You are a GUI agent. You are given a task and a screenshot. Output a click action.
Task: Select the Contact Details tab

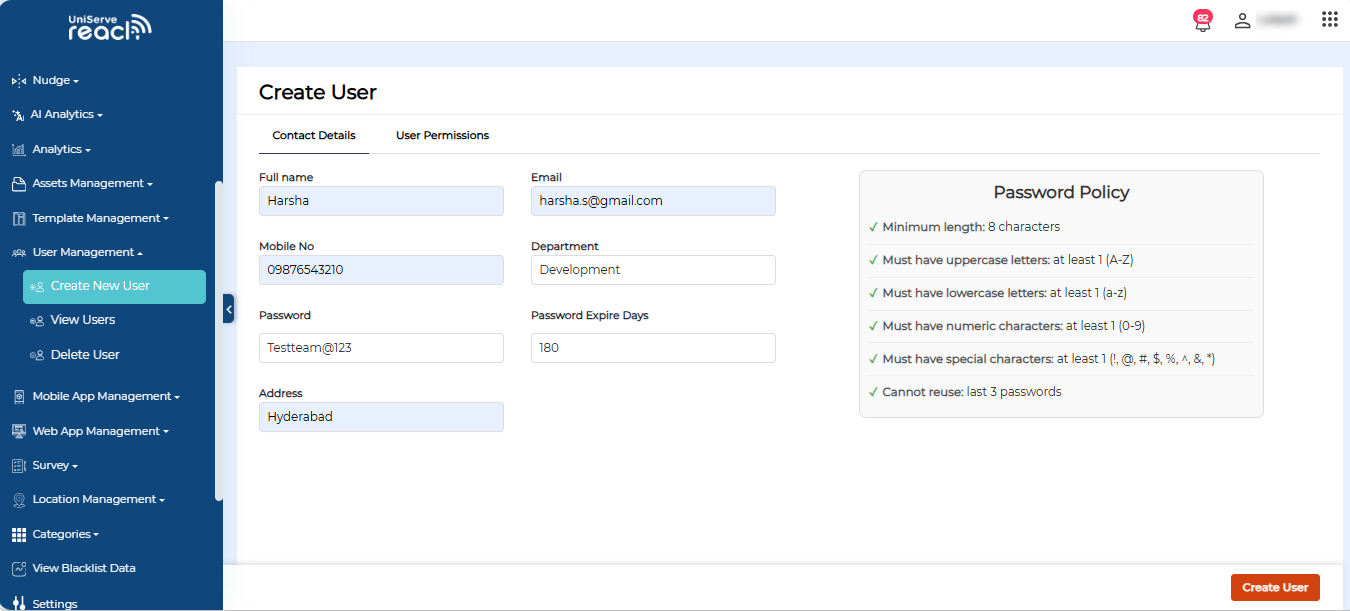(314, 135)
